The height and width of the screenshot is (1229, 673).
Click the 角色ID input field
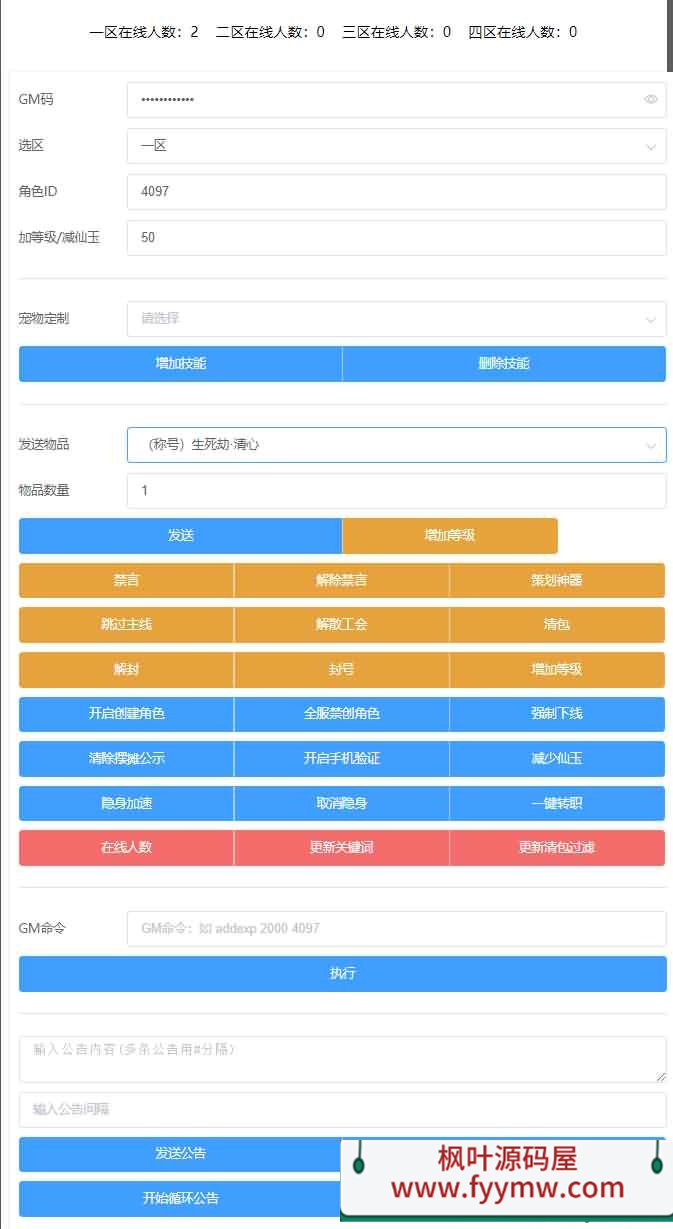396,191
